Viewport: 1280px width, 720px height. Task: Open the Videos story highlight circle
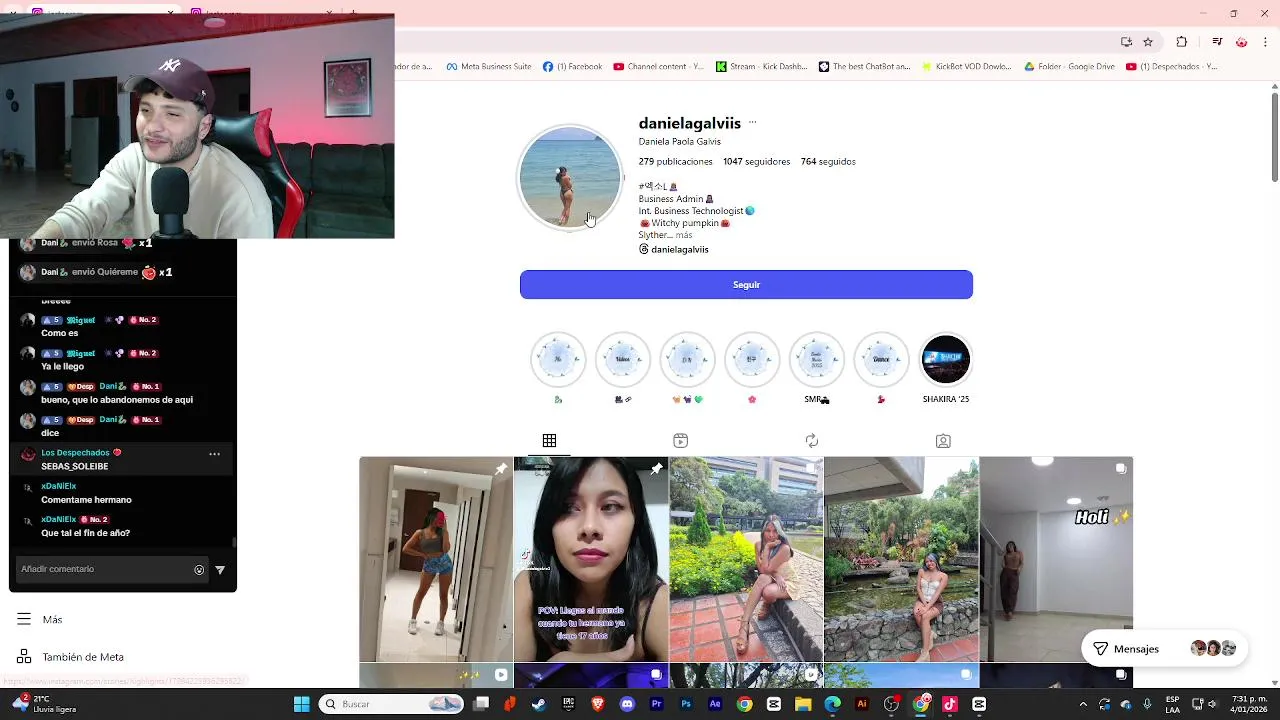623,360
